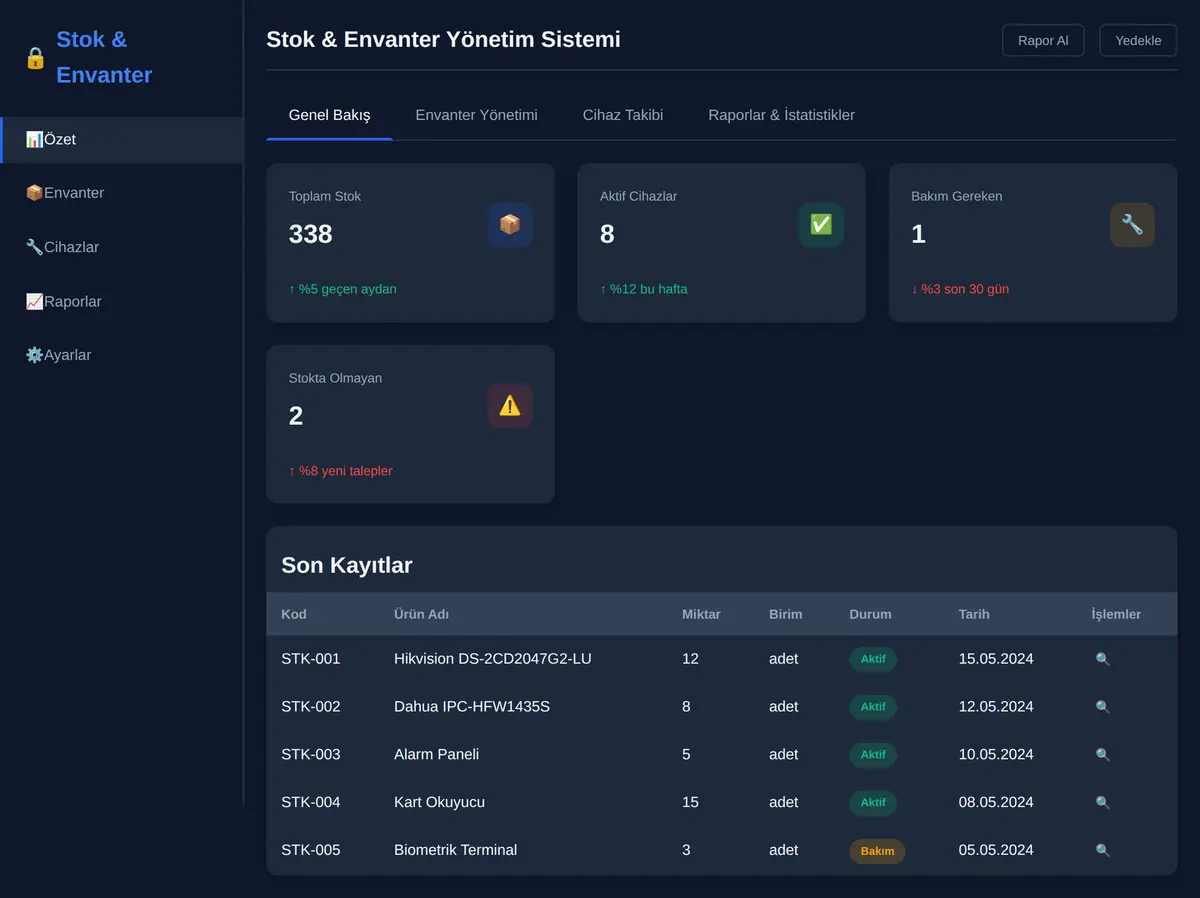Click the Biometrik Terminal product name
The image size is (1200, 898).
point(456,851)
